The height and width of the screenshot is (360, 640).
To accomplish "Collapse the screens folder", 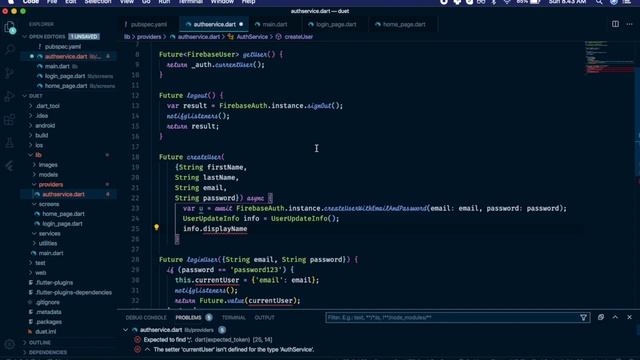I will pyautogui.click(x=49, y=204).
